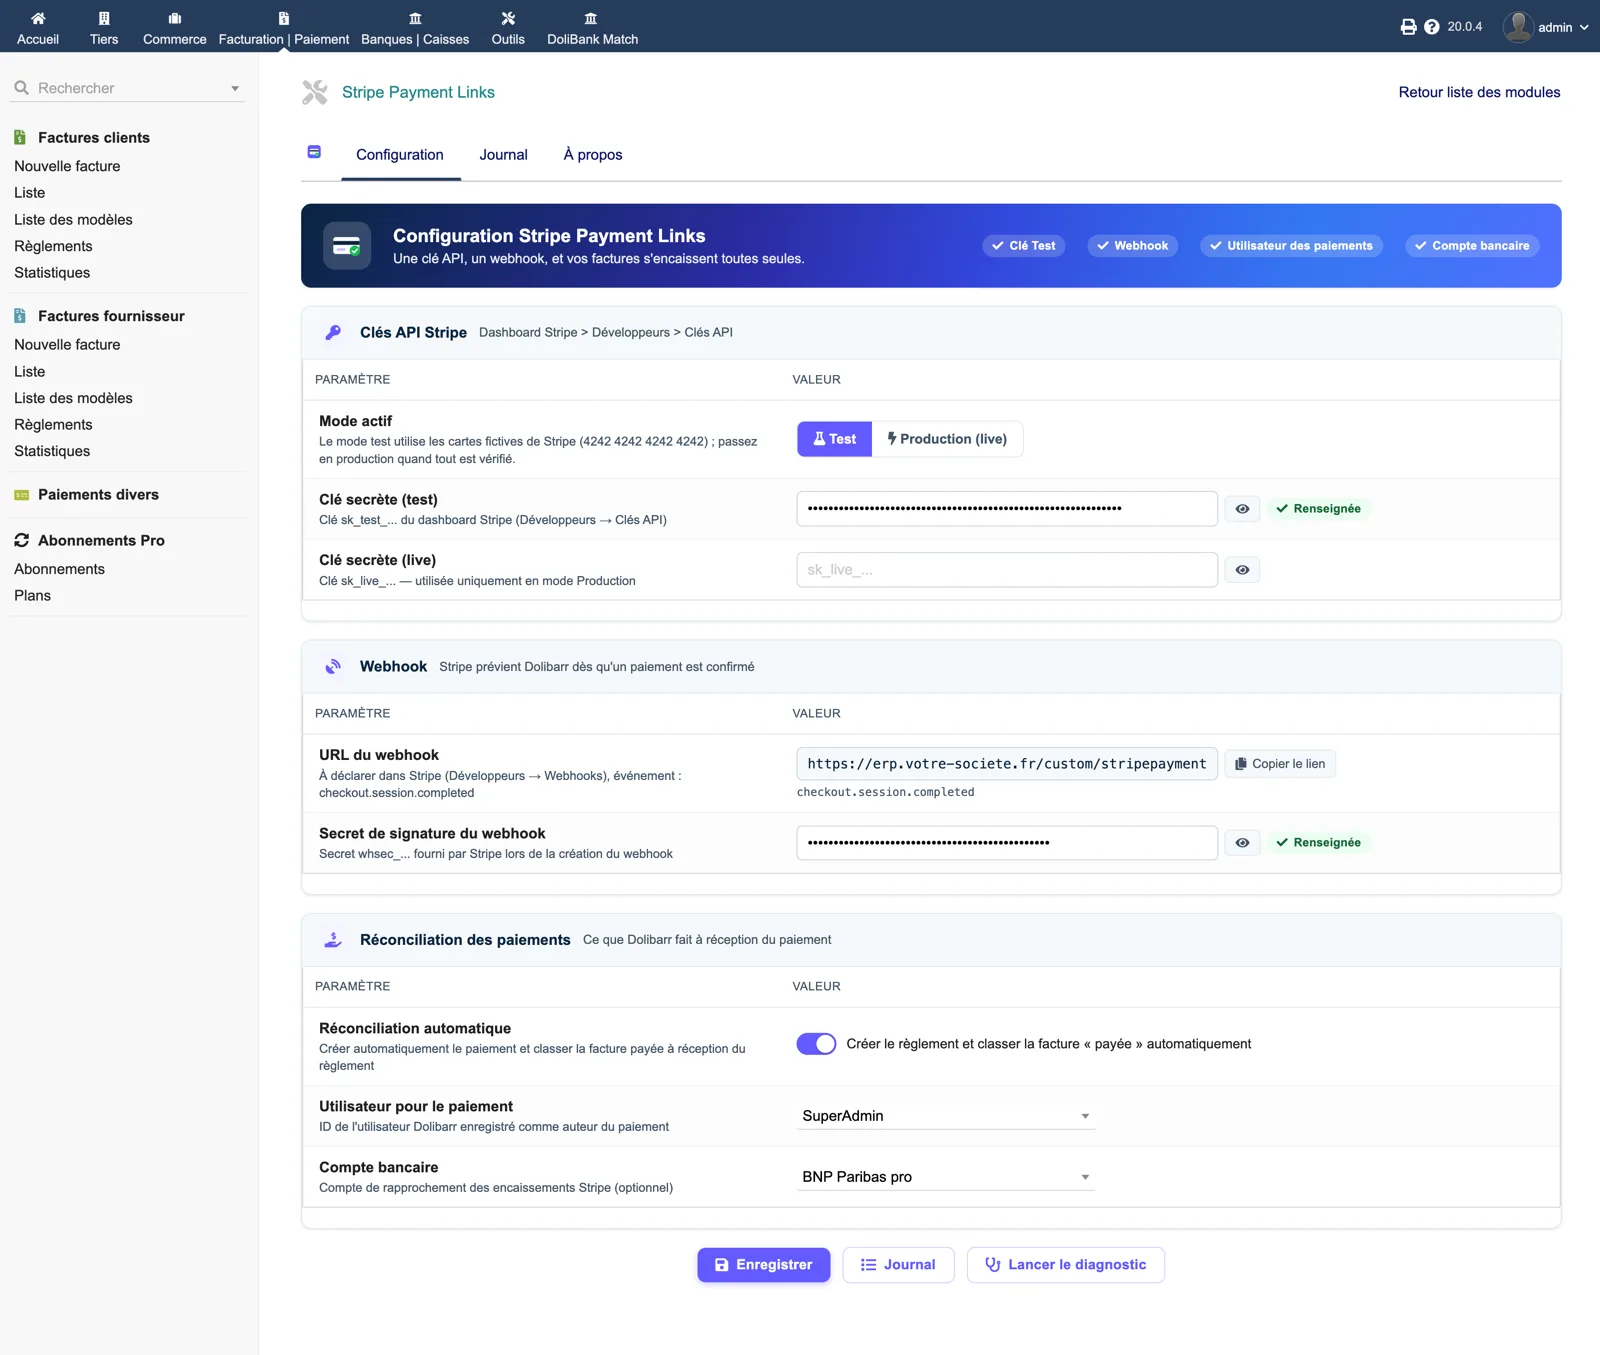
Task: Open the Commerce briefcase icon
Action: (175, 18)
